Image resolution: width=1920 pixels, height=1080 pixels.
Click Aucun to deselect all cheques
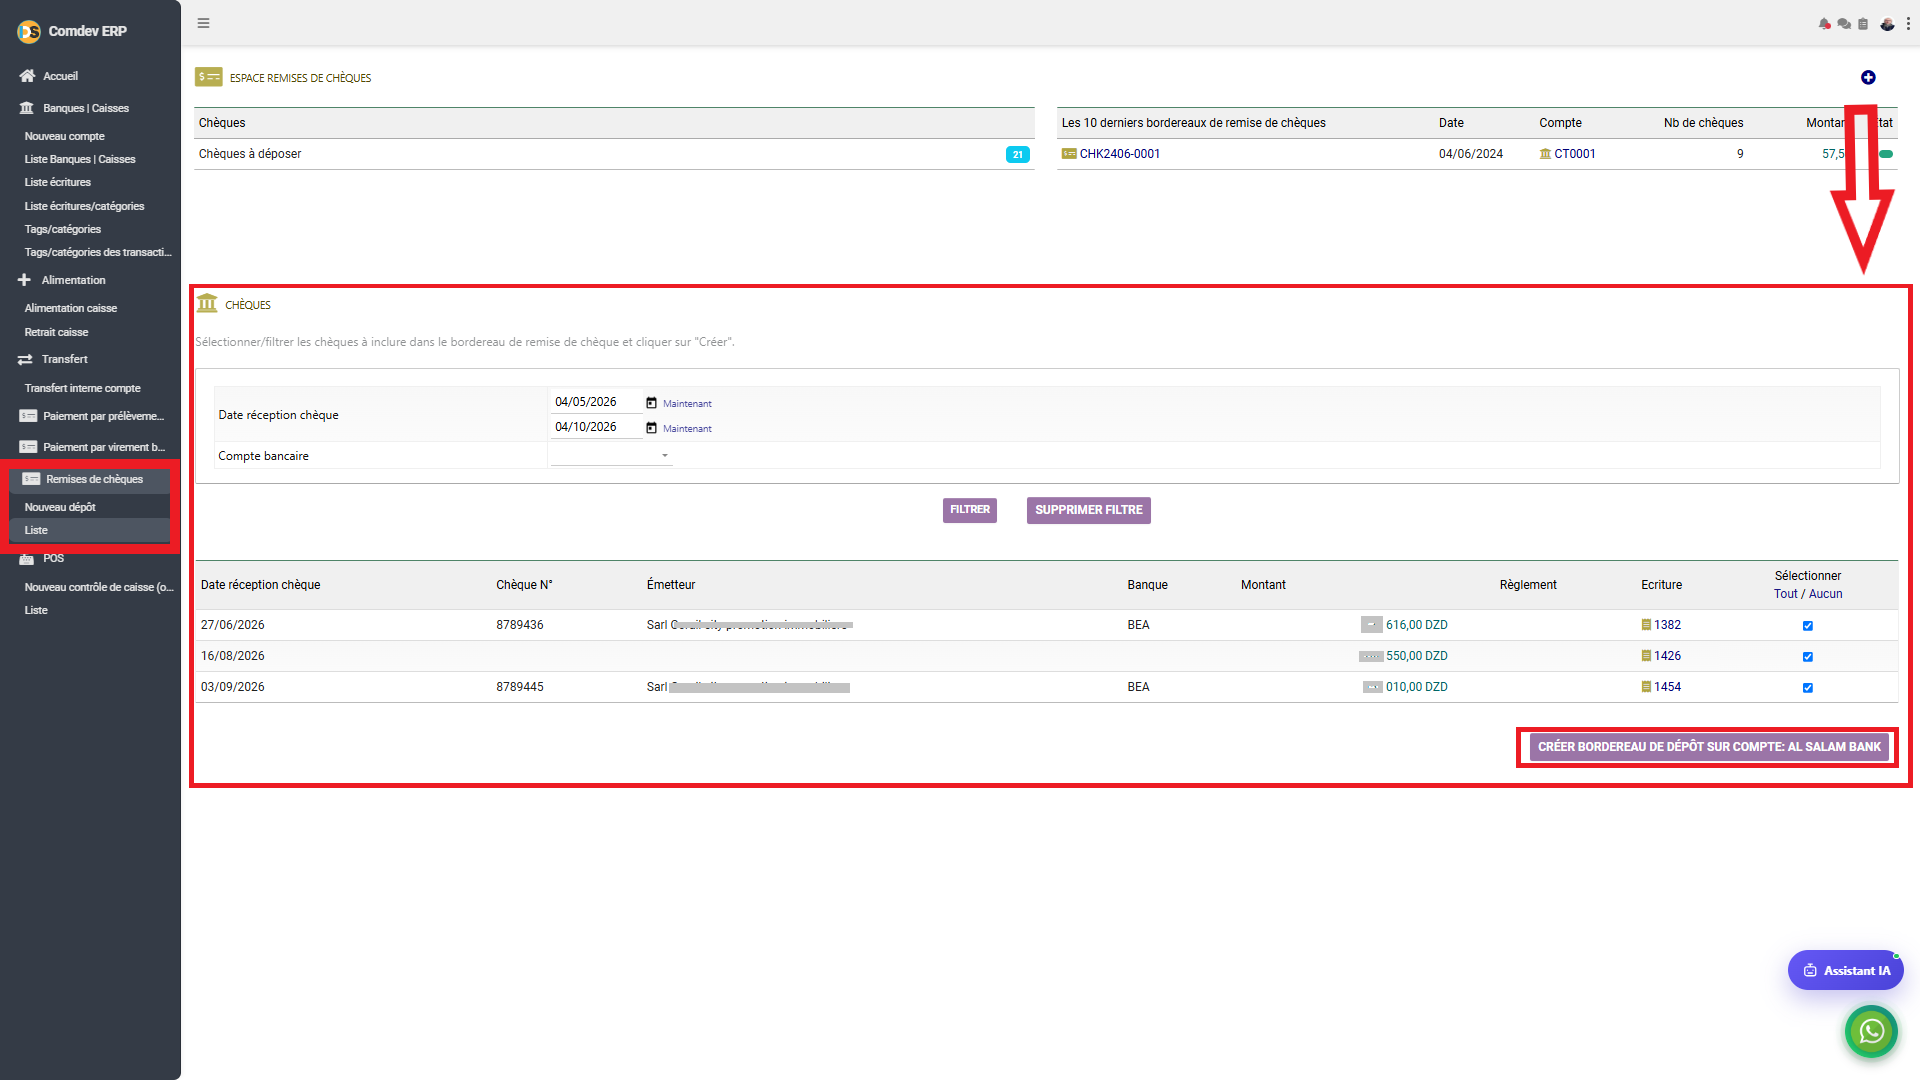pos(1825,594)
